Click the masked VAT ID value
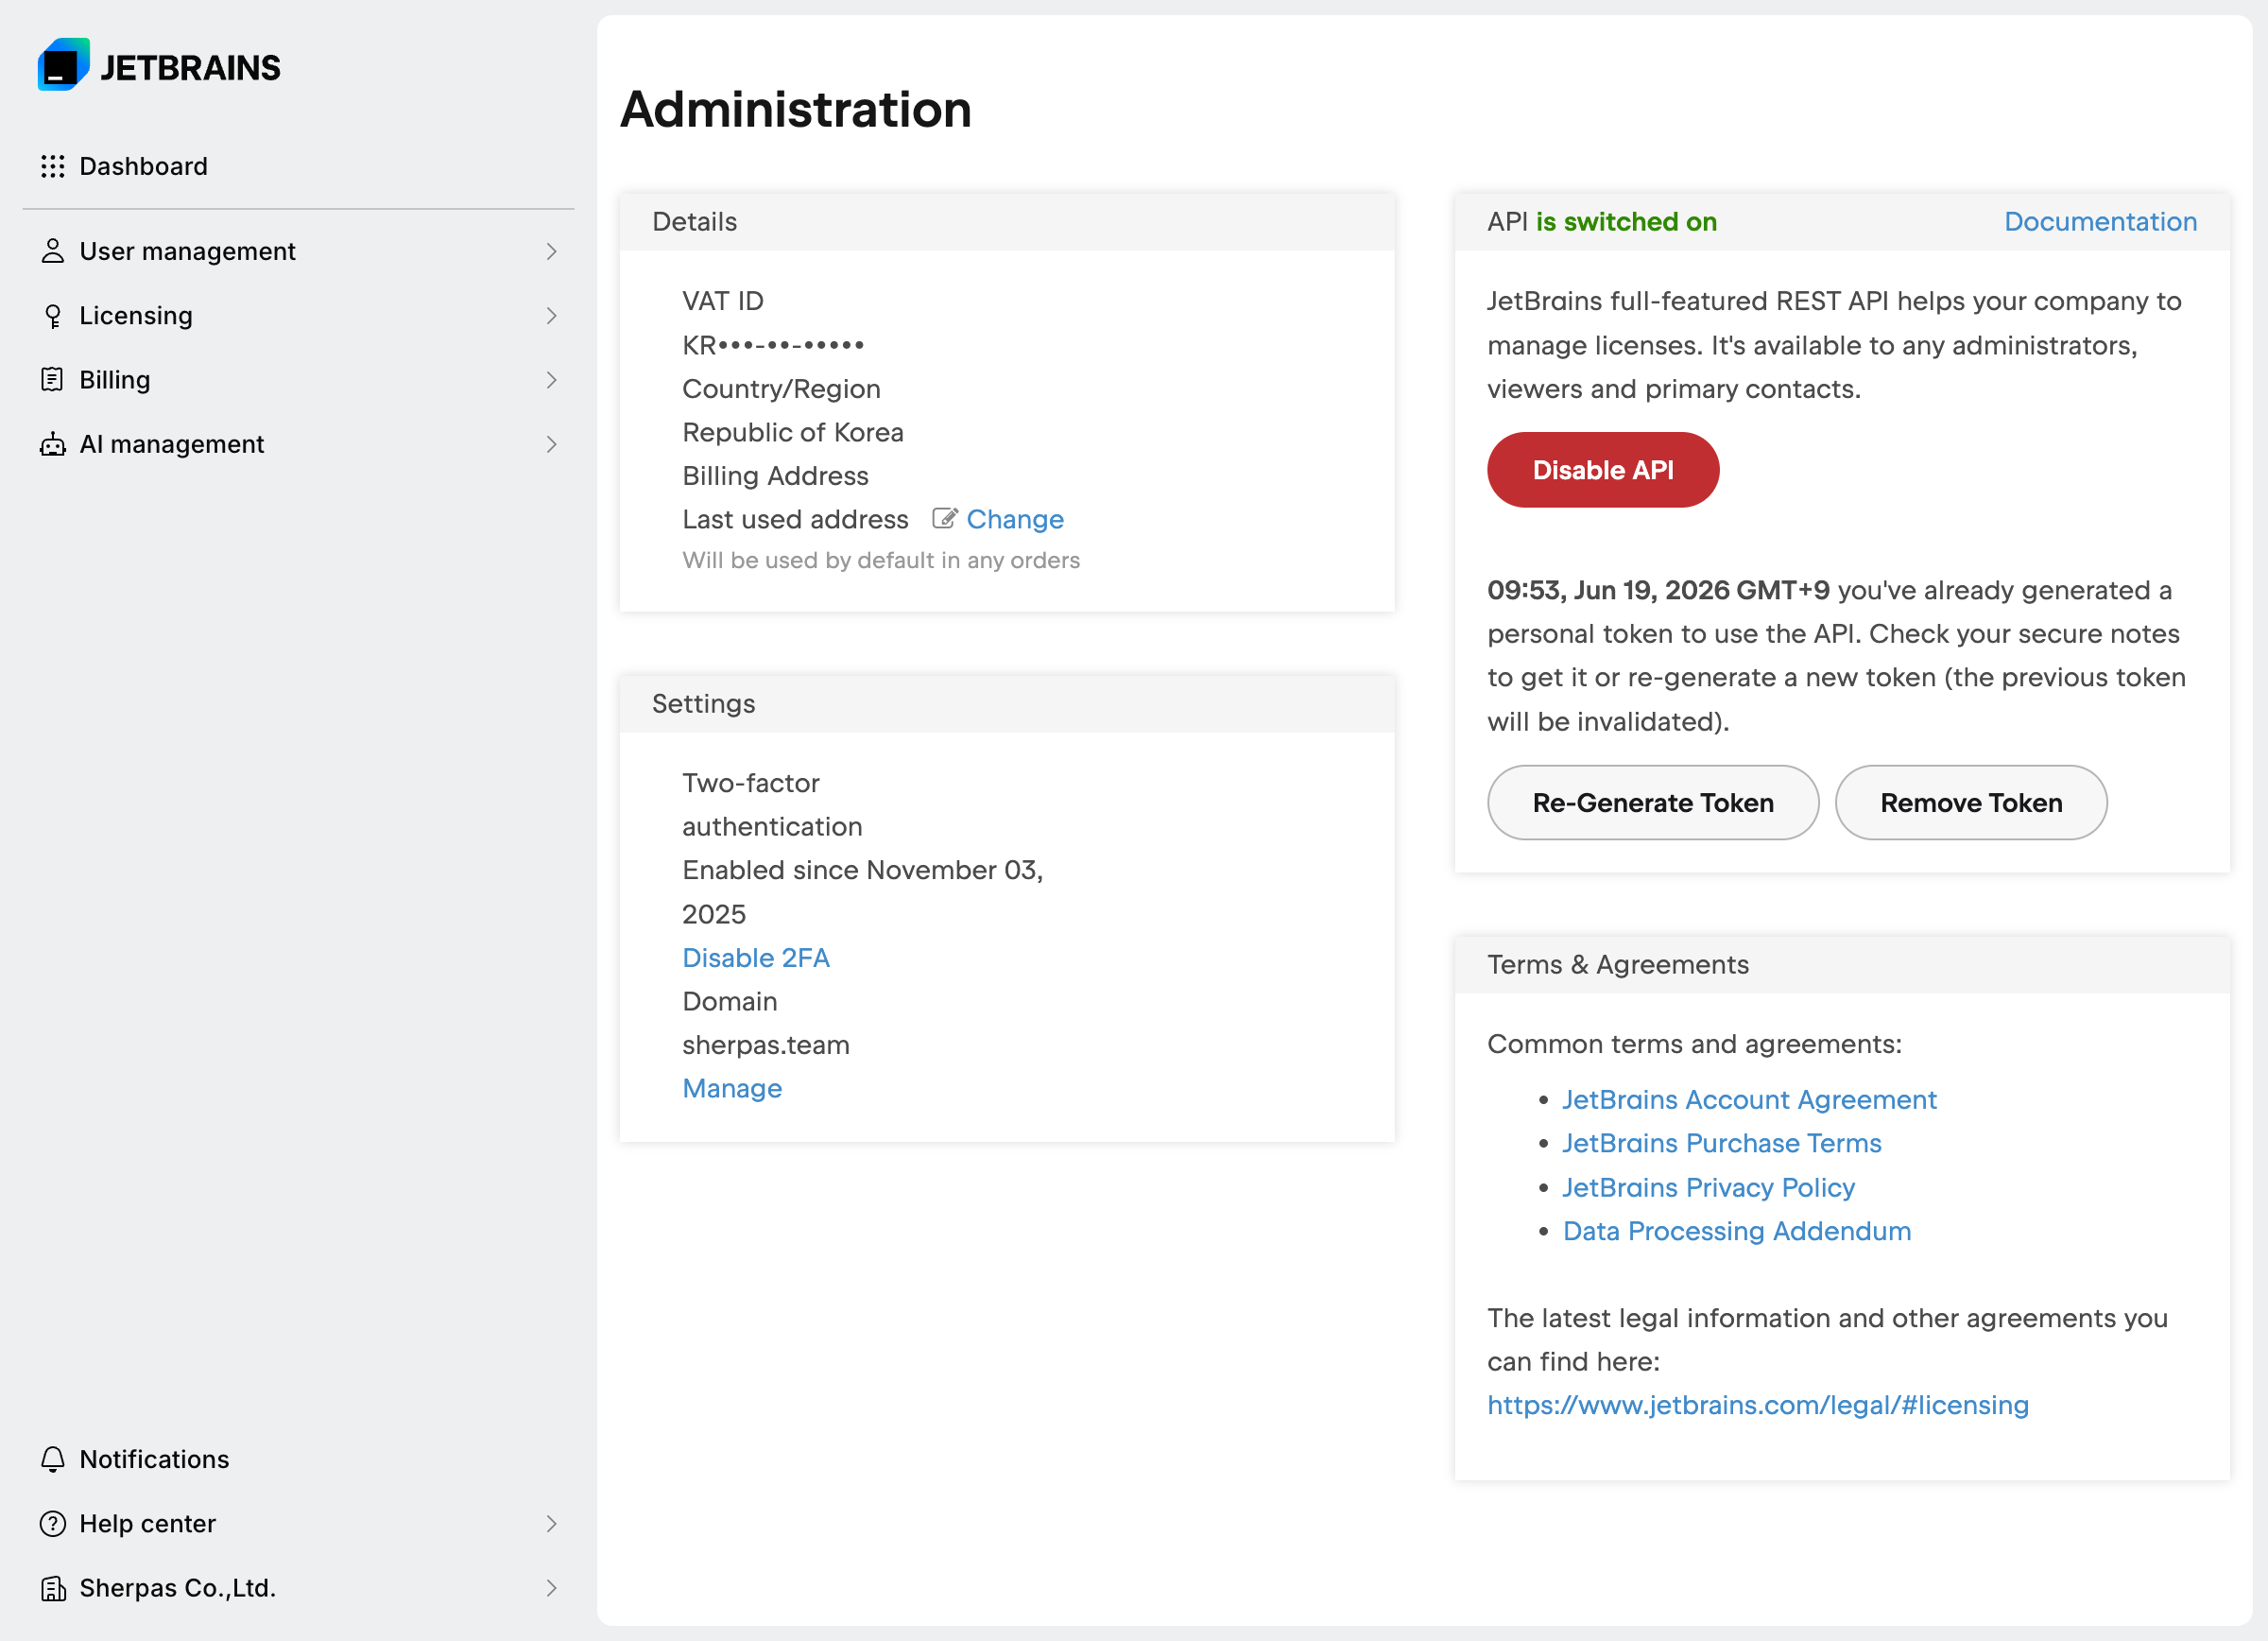The height and width of the screenshot is (1641, 2268). (773, 345)
